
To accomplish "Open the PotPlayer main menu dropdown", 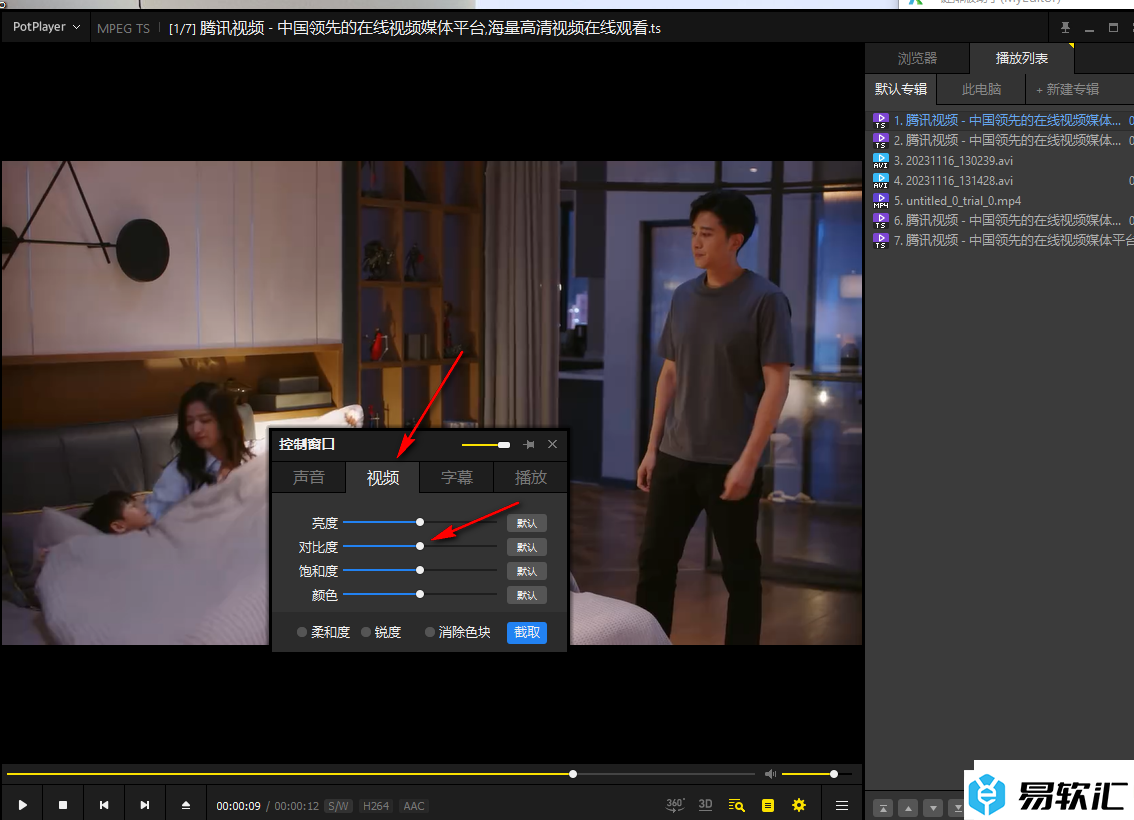I will click(46, 27).
